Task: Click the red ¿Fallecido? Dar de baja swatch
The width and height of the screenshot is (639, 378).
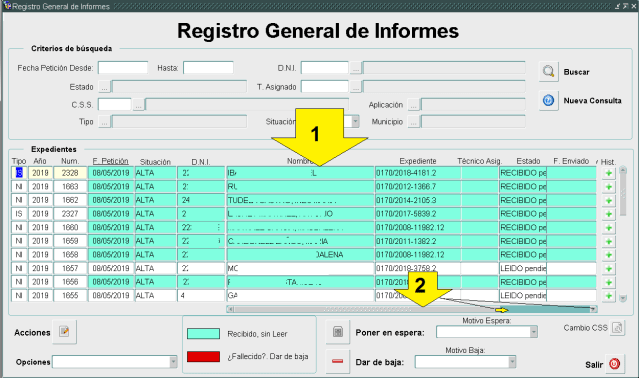Action: (203, 356)
